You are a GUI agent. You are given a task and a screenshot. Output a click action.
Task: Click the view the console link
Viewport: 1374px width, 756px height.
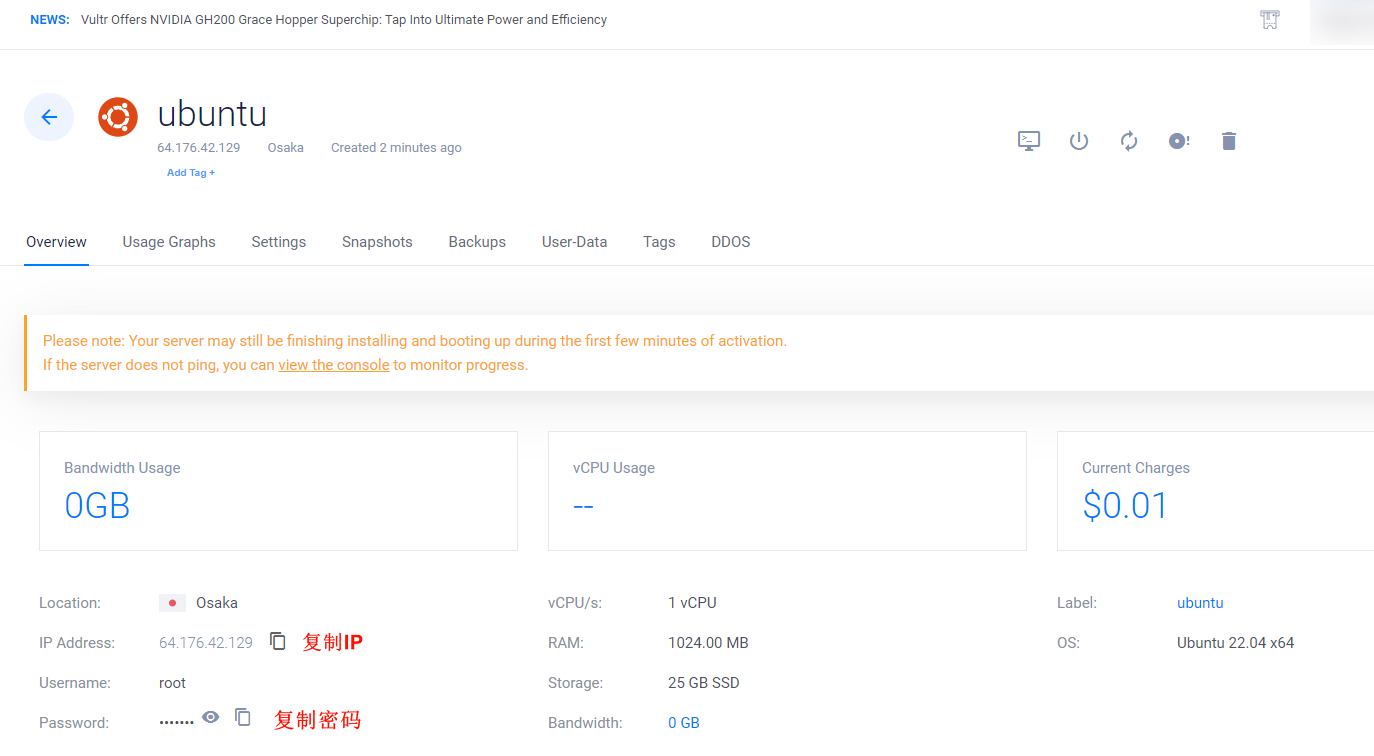pyautogui.click(x=334, y=365)
